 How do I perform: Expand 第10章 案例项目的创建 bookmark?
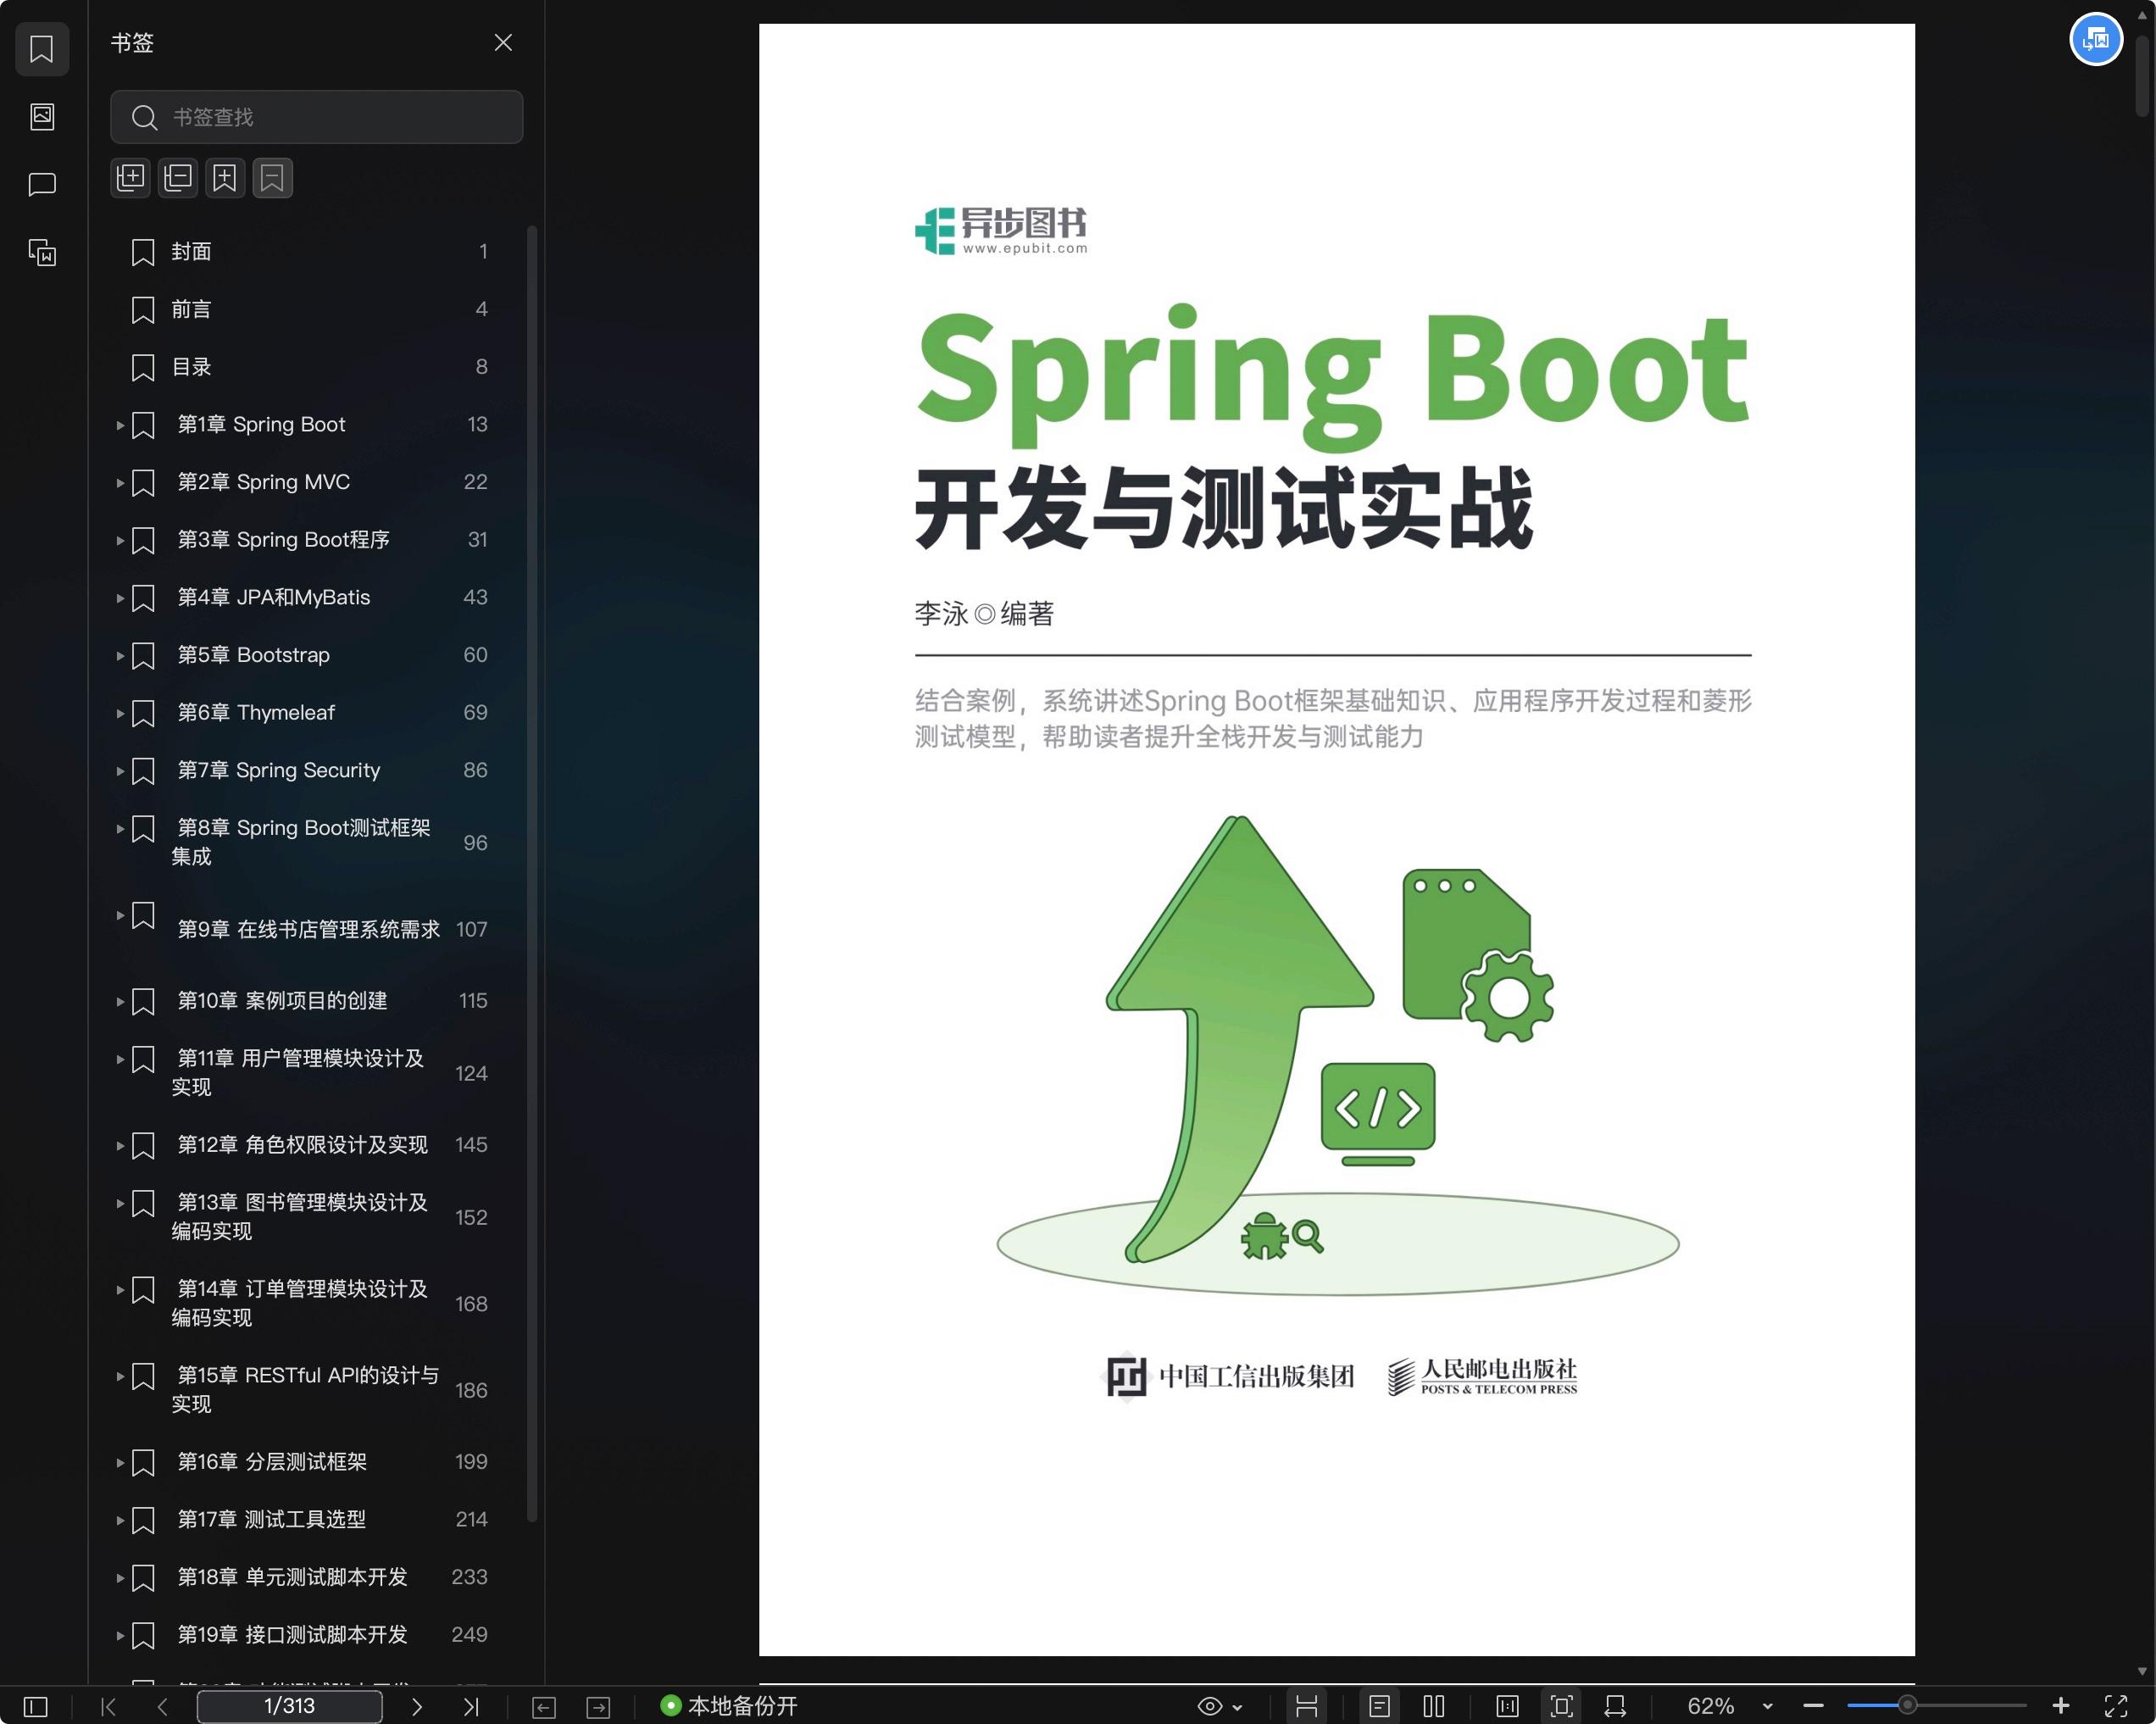pos(120,1001)
